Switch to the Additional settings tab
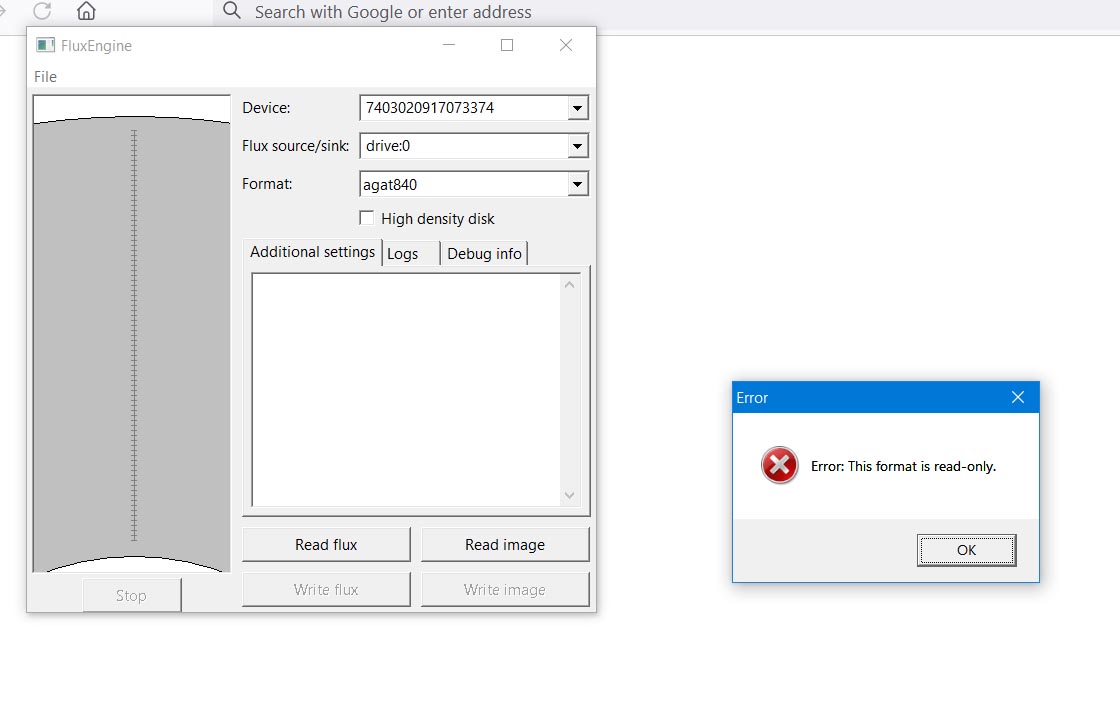This screenshot has height=710, width=1120. tap(312, 252)
